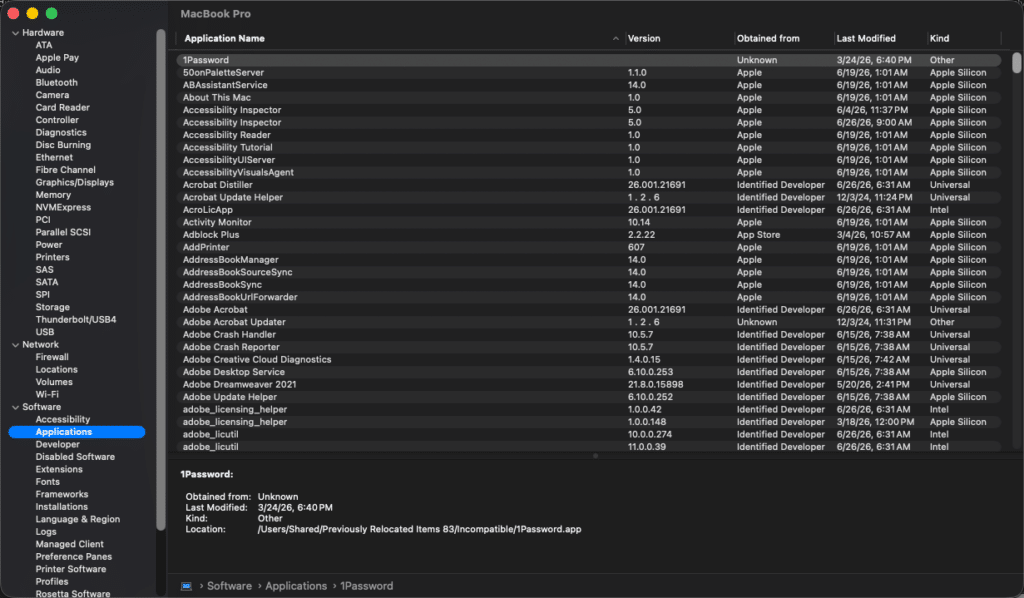This screenshot has width=1024, height=598.
Task: Select the AddressBookManager row
Action: coord(588,260)
